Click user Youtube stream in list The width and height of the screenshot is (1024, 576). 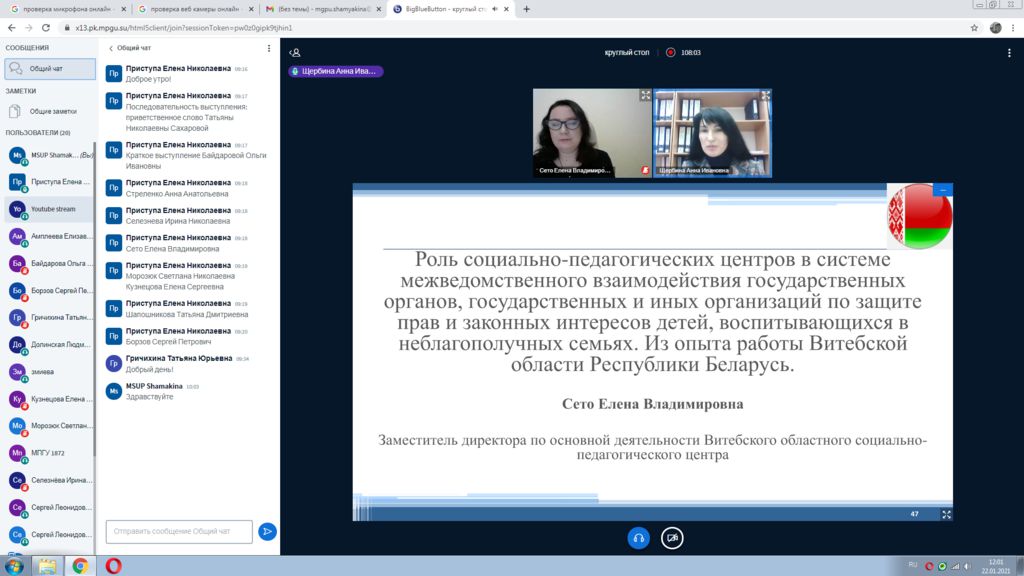(x=50, y=209)
